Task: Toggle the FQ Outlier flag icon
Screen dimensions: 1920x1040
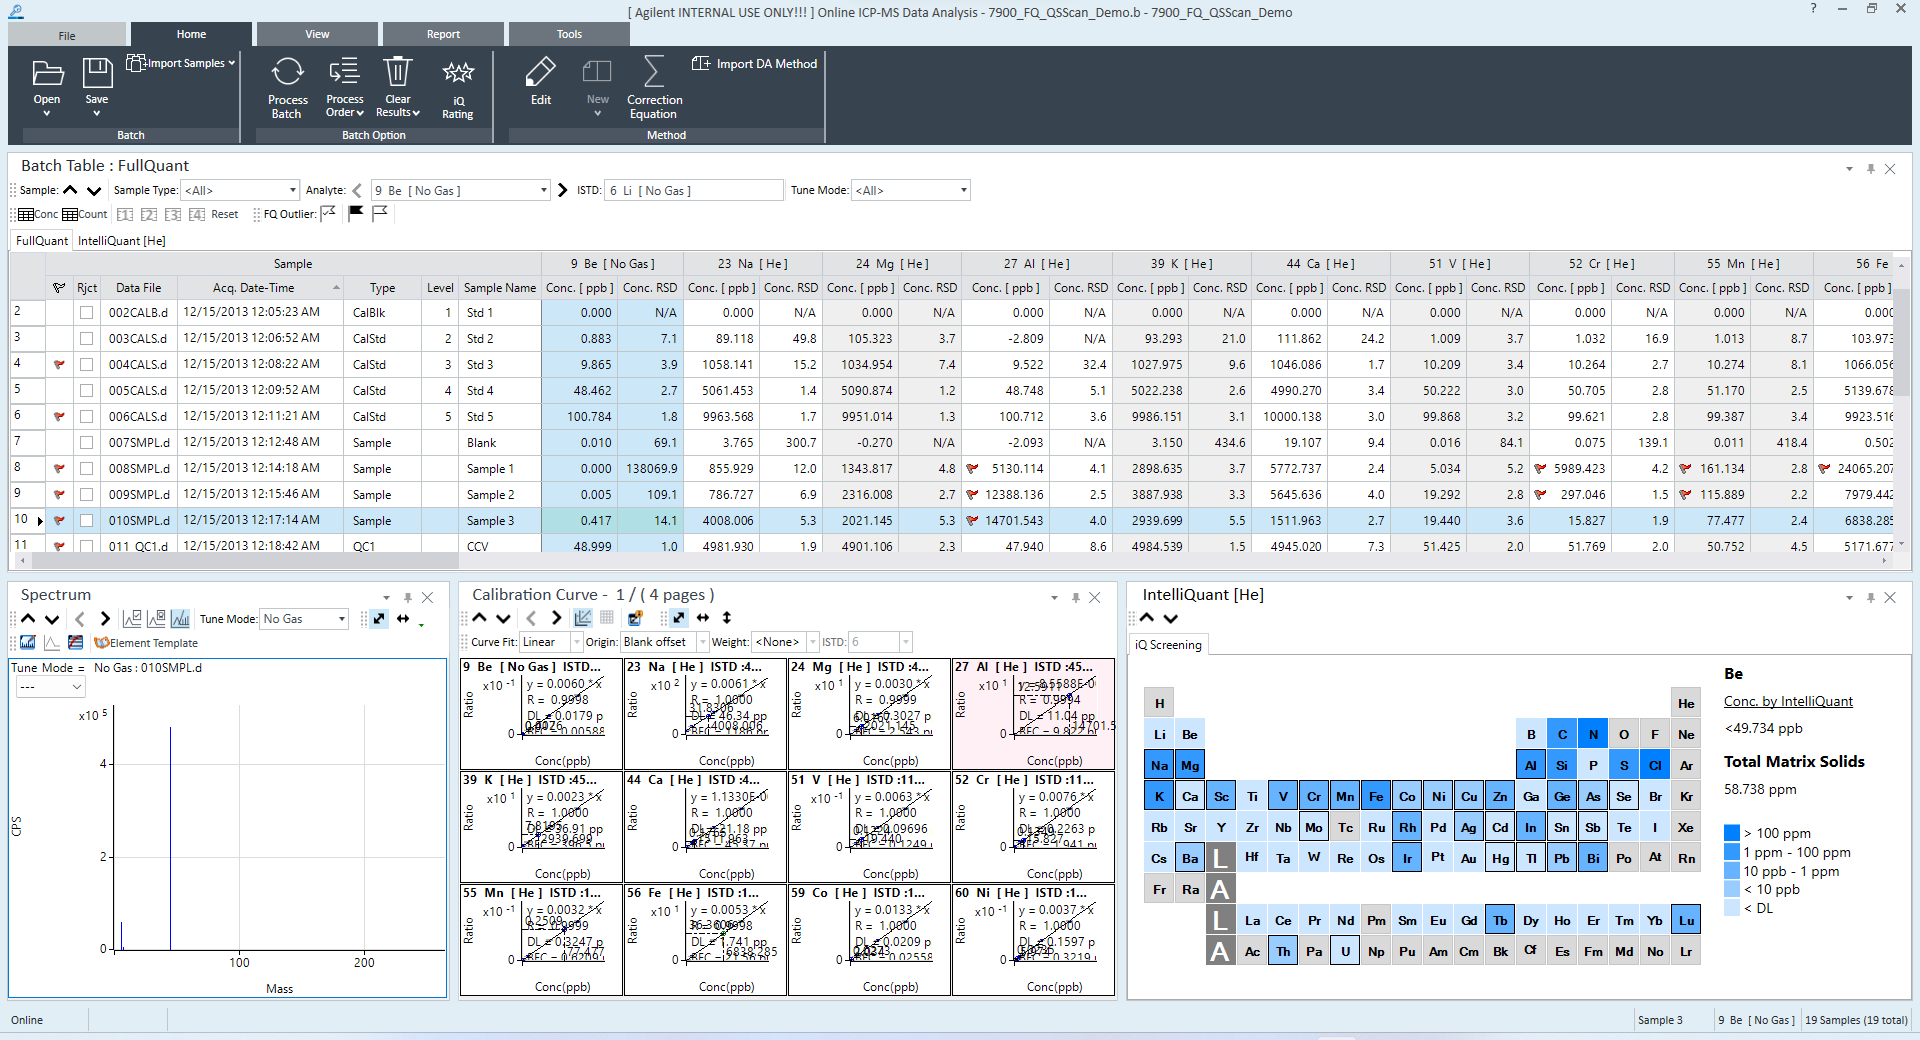Action: click(x=328, y=214)
